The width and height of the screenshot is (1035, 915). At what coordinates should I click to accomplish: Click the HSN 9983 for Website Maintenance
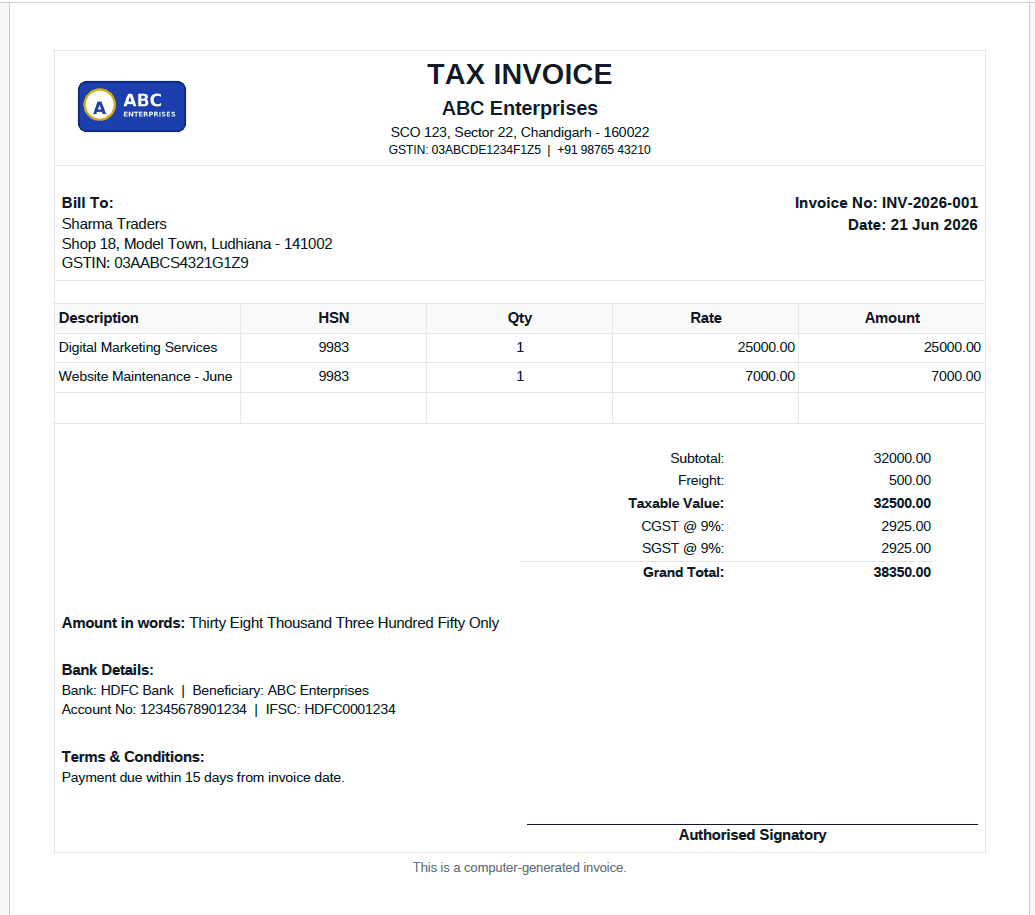[333, 376]
